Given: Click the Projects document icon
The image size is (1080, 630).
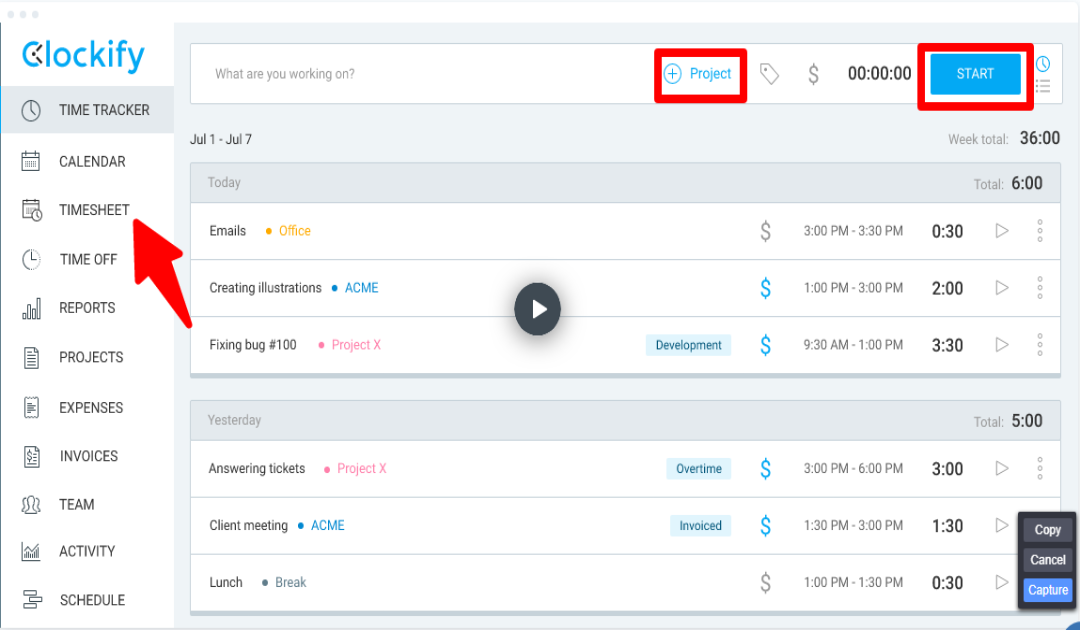Looking at the screenshot, I should pos(32,358).
